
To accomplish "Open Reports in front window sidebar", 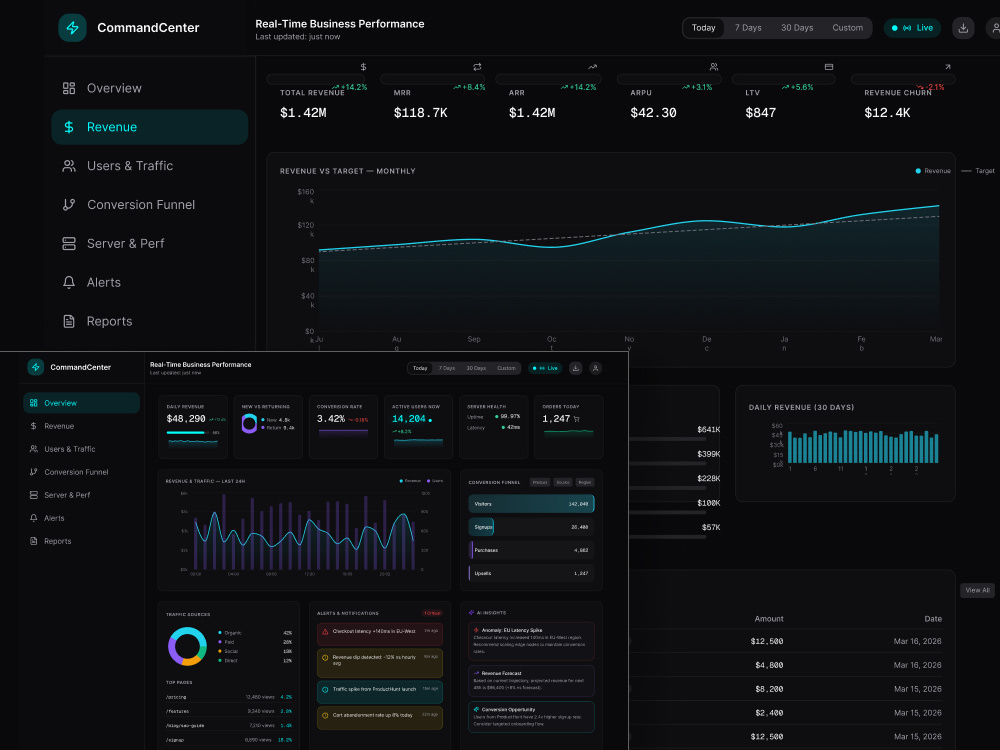I will click(x=82, y=541).
